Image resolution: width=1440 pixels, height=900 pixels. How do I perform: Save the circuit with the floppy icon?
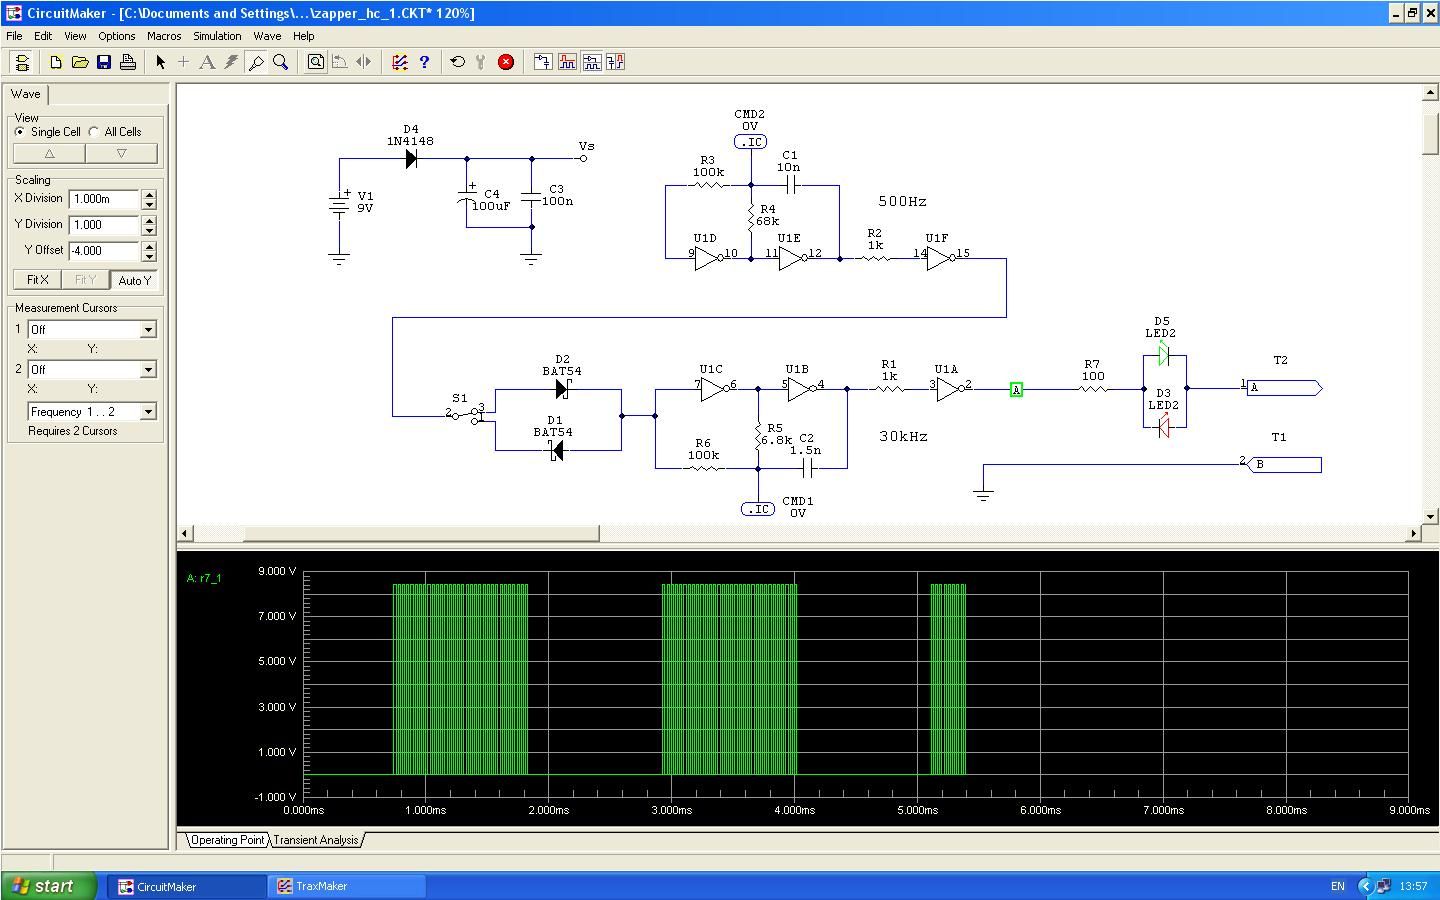pyautogui.click(x=104, y=62)
